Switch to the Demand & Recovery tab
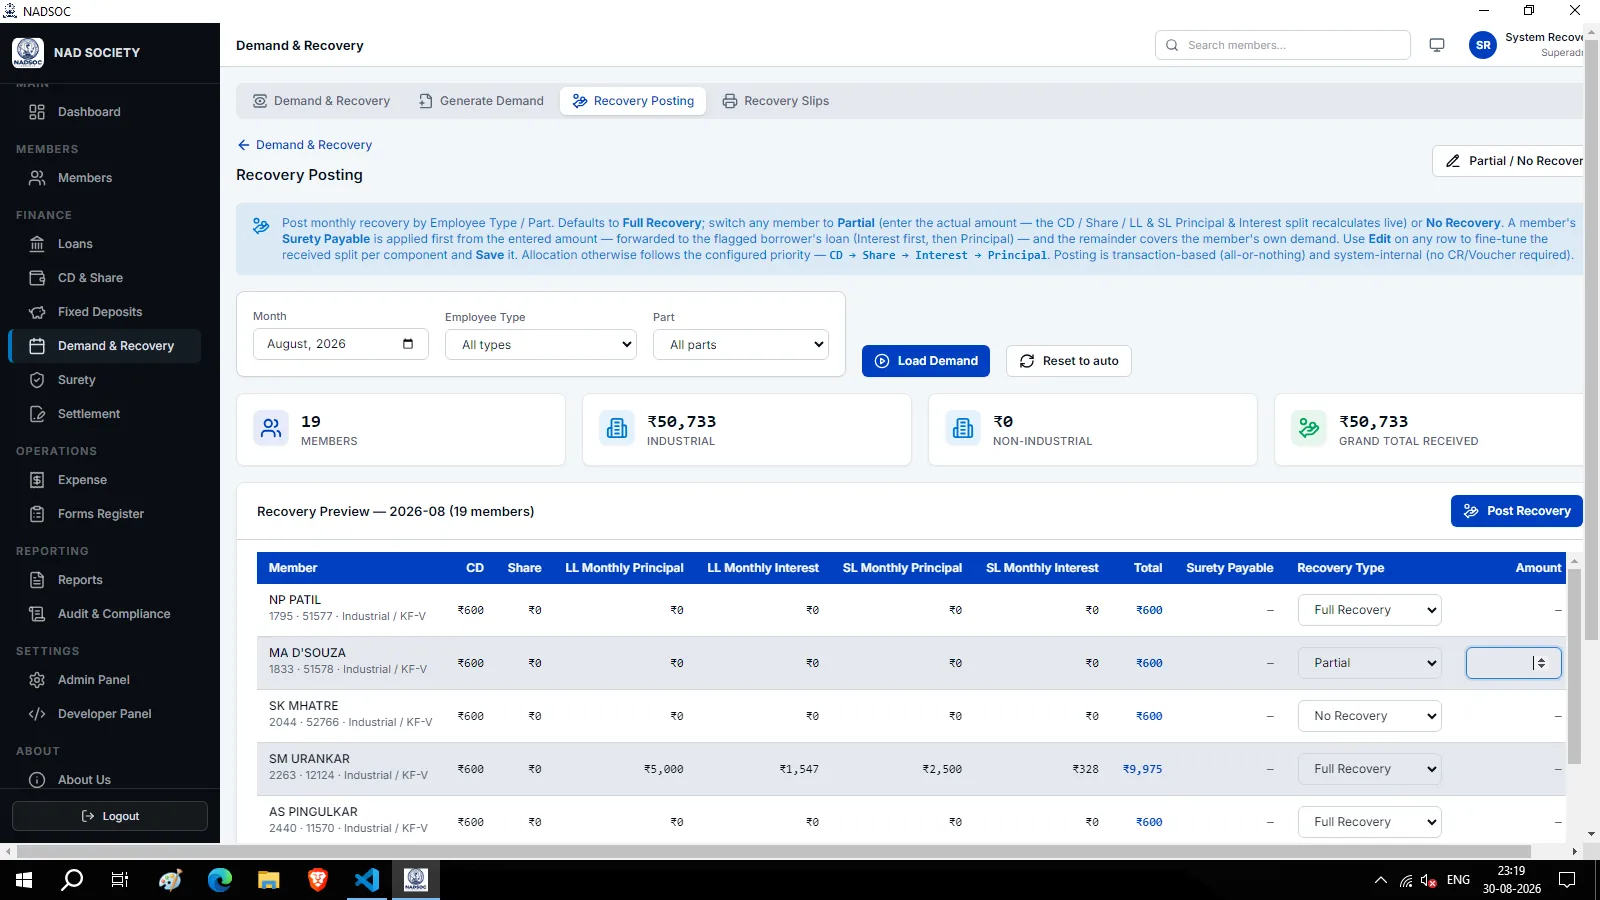 [321, 101]
